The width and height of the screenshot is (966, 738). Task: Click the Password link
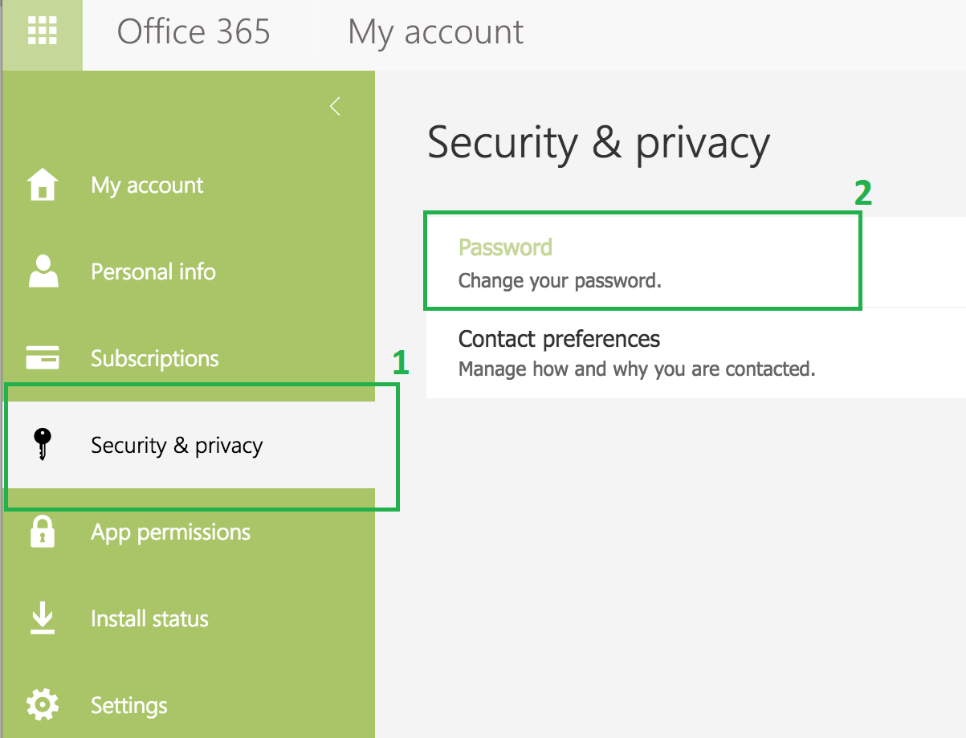pyautogui.click(x=505, y=247)
